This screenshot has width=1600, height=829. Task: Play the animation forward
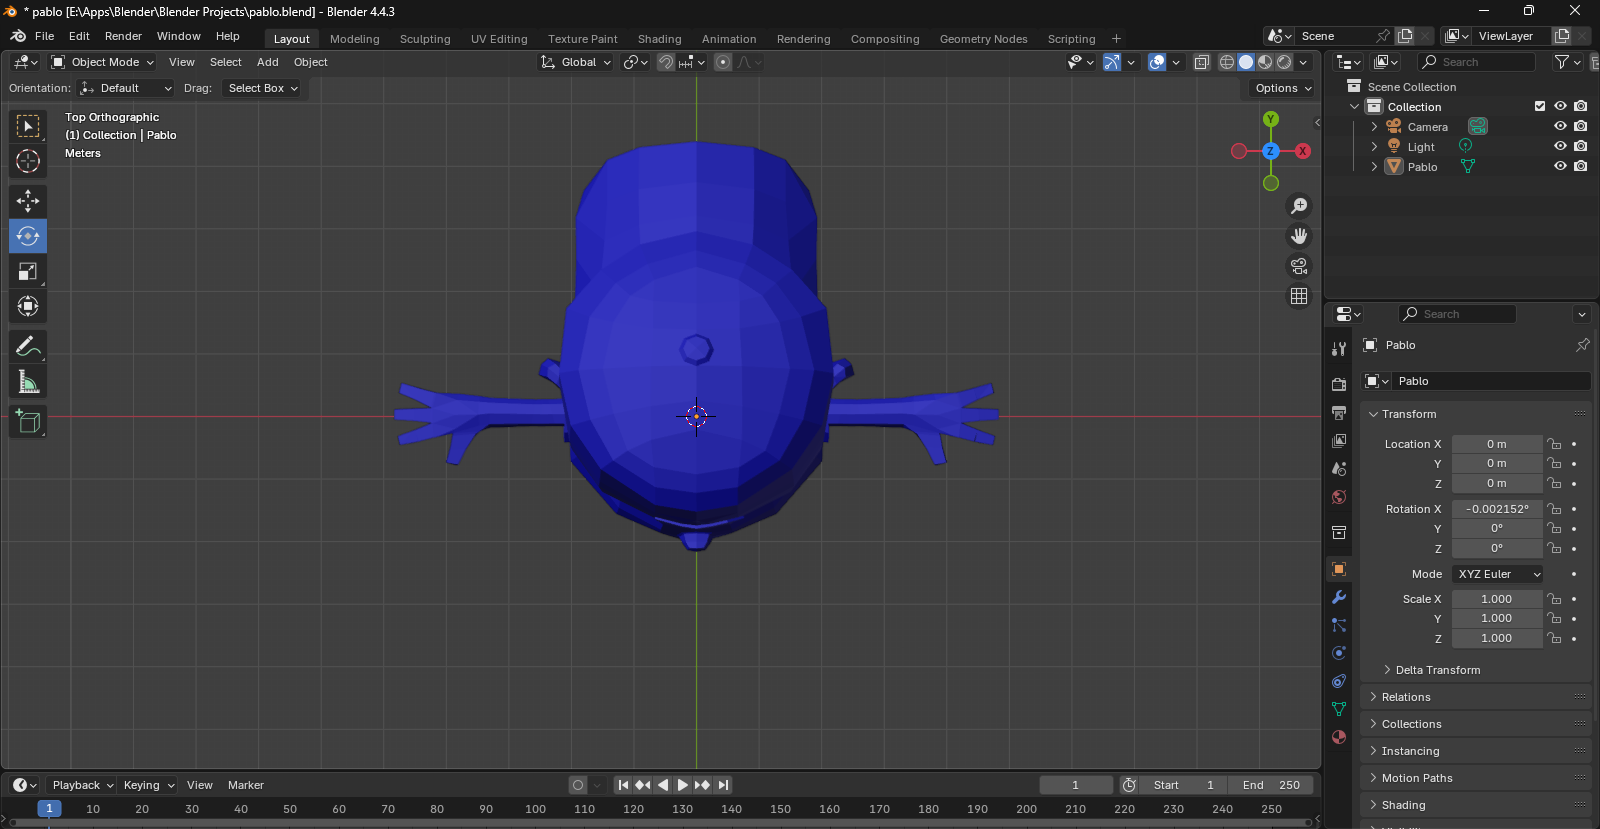(682, 785)
